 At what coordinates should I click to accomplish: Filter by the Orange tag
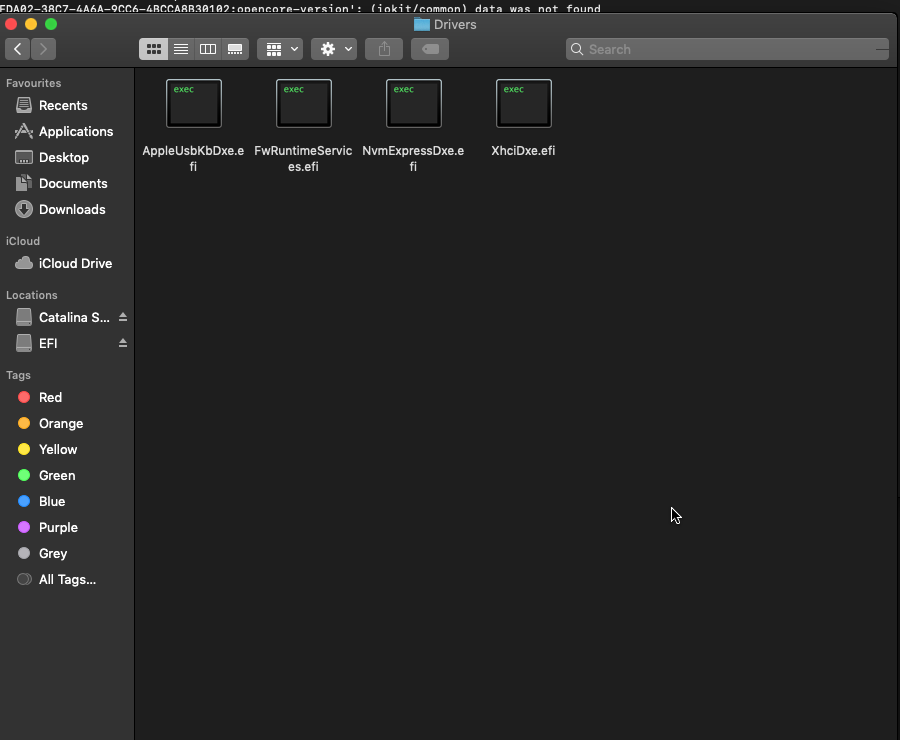pos(67,424)
